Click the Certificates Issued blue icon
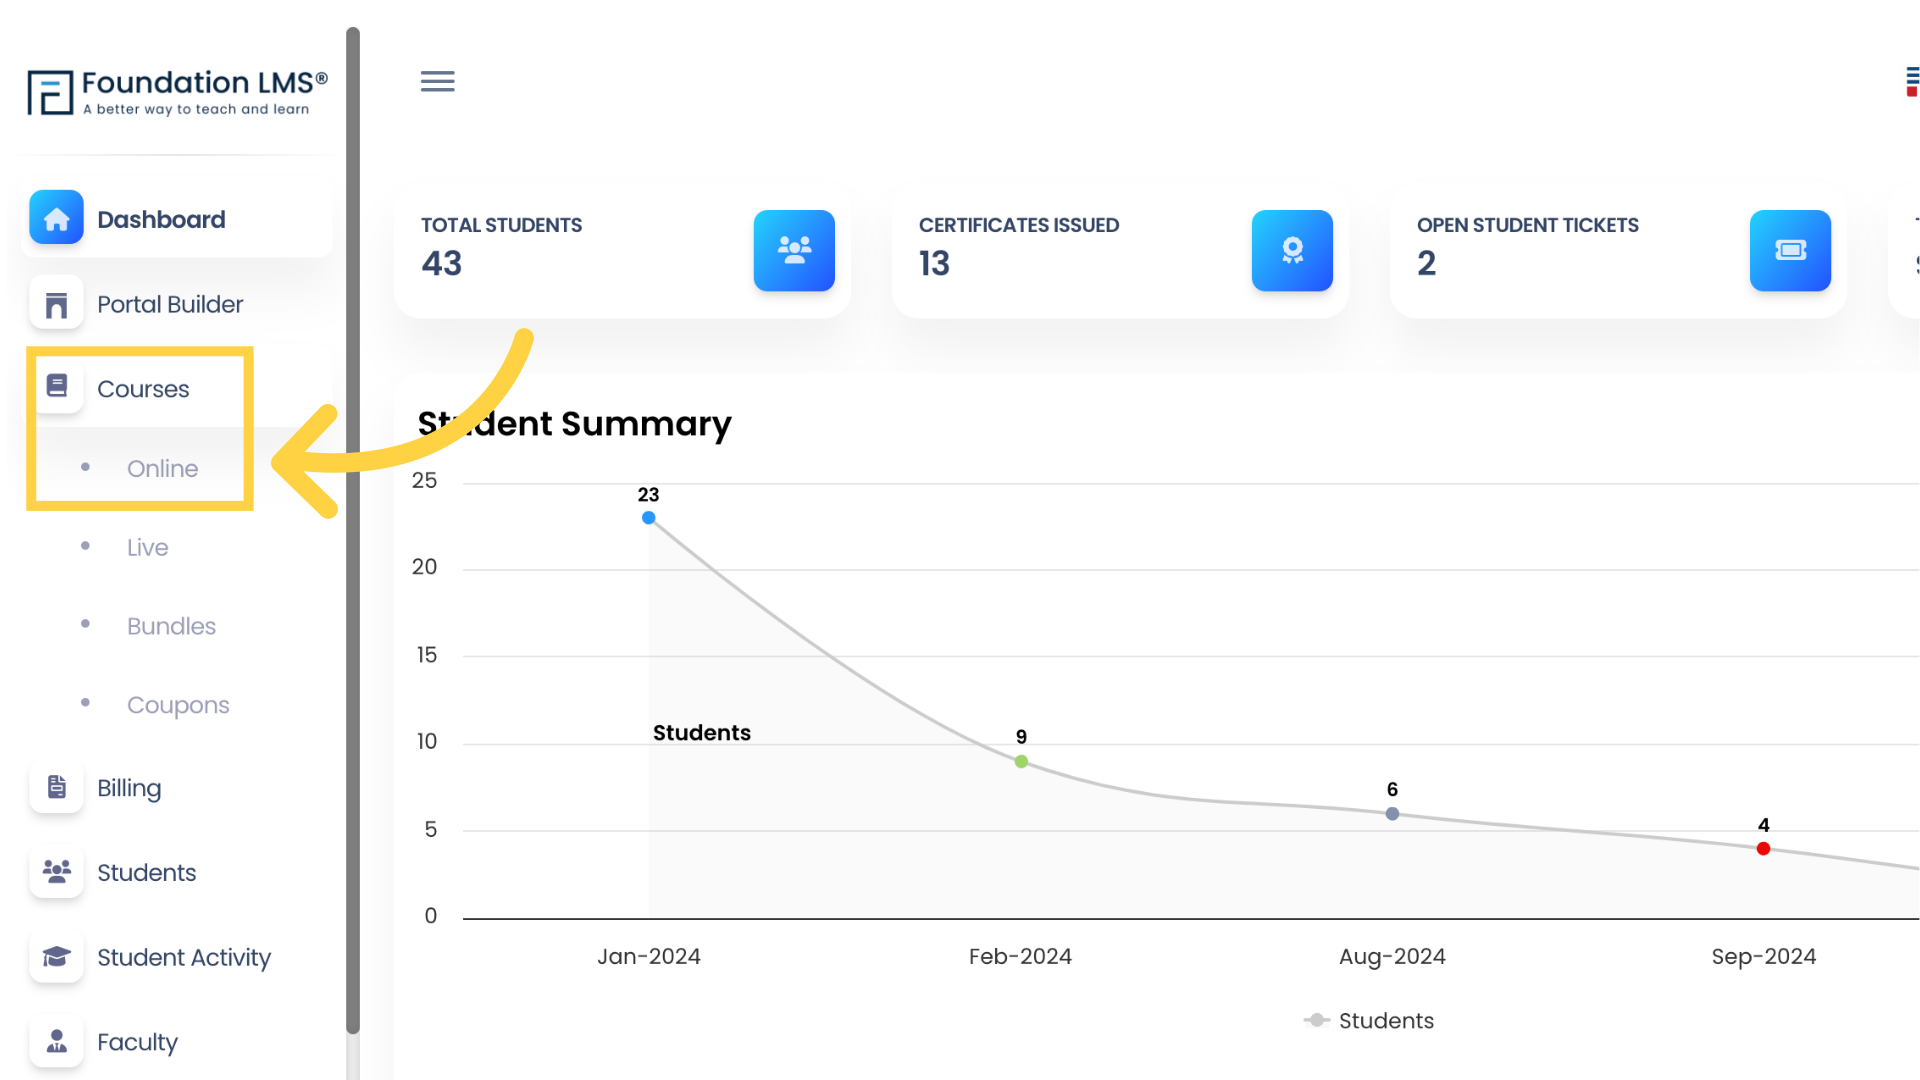Image resolution: width=1920 pixels, height=1080 pixels. click(x=1292, y=251)
